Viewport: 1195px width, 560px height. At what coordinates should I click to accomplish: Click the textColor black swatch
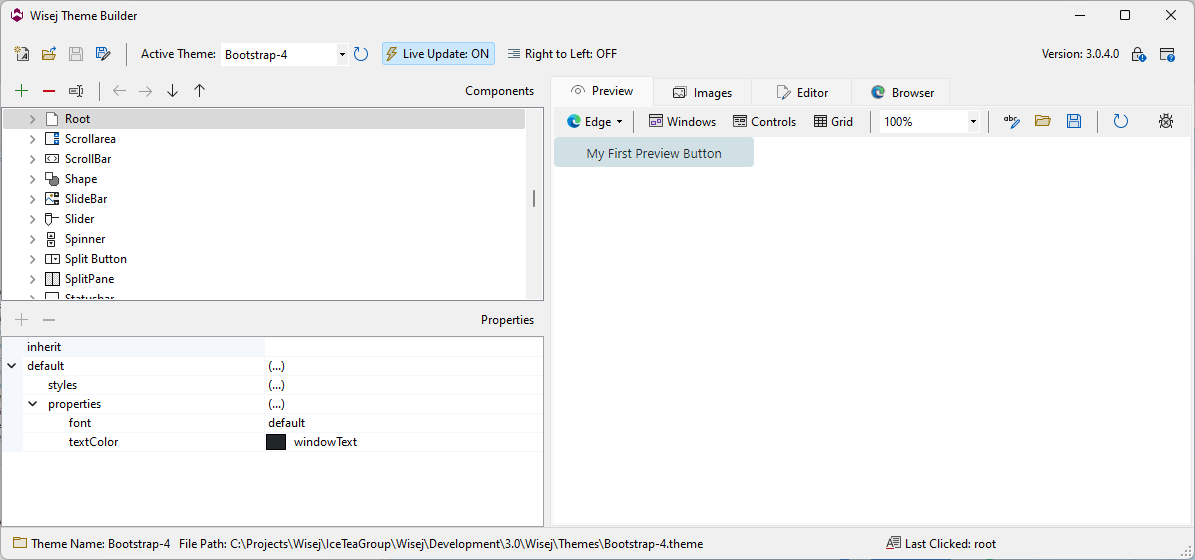coord(276,442)
